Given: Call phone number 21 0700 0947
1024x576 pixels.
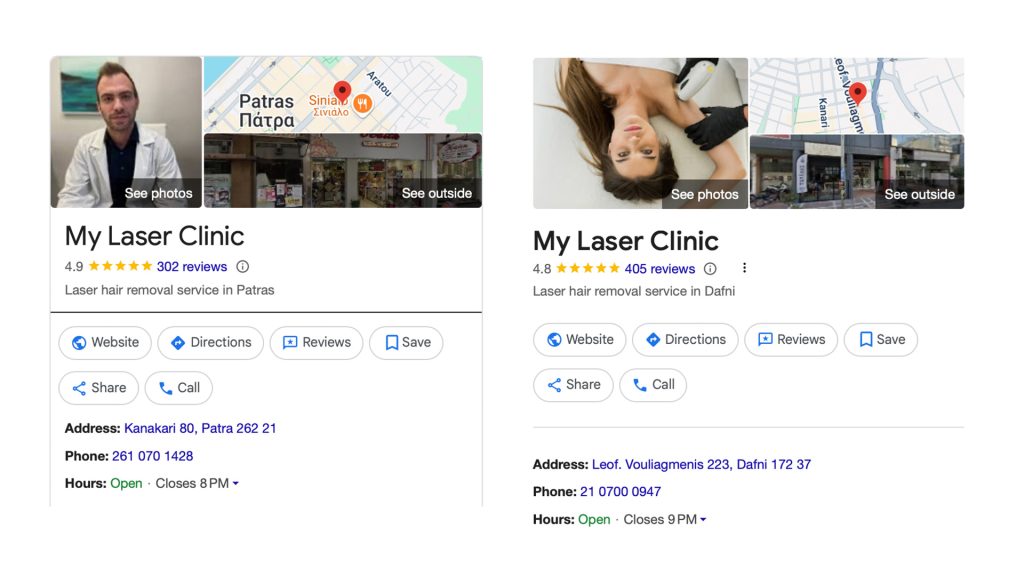Looking at the screenshot, I should click(x=620, y=492).
